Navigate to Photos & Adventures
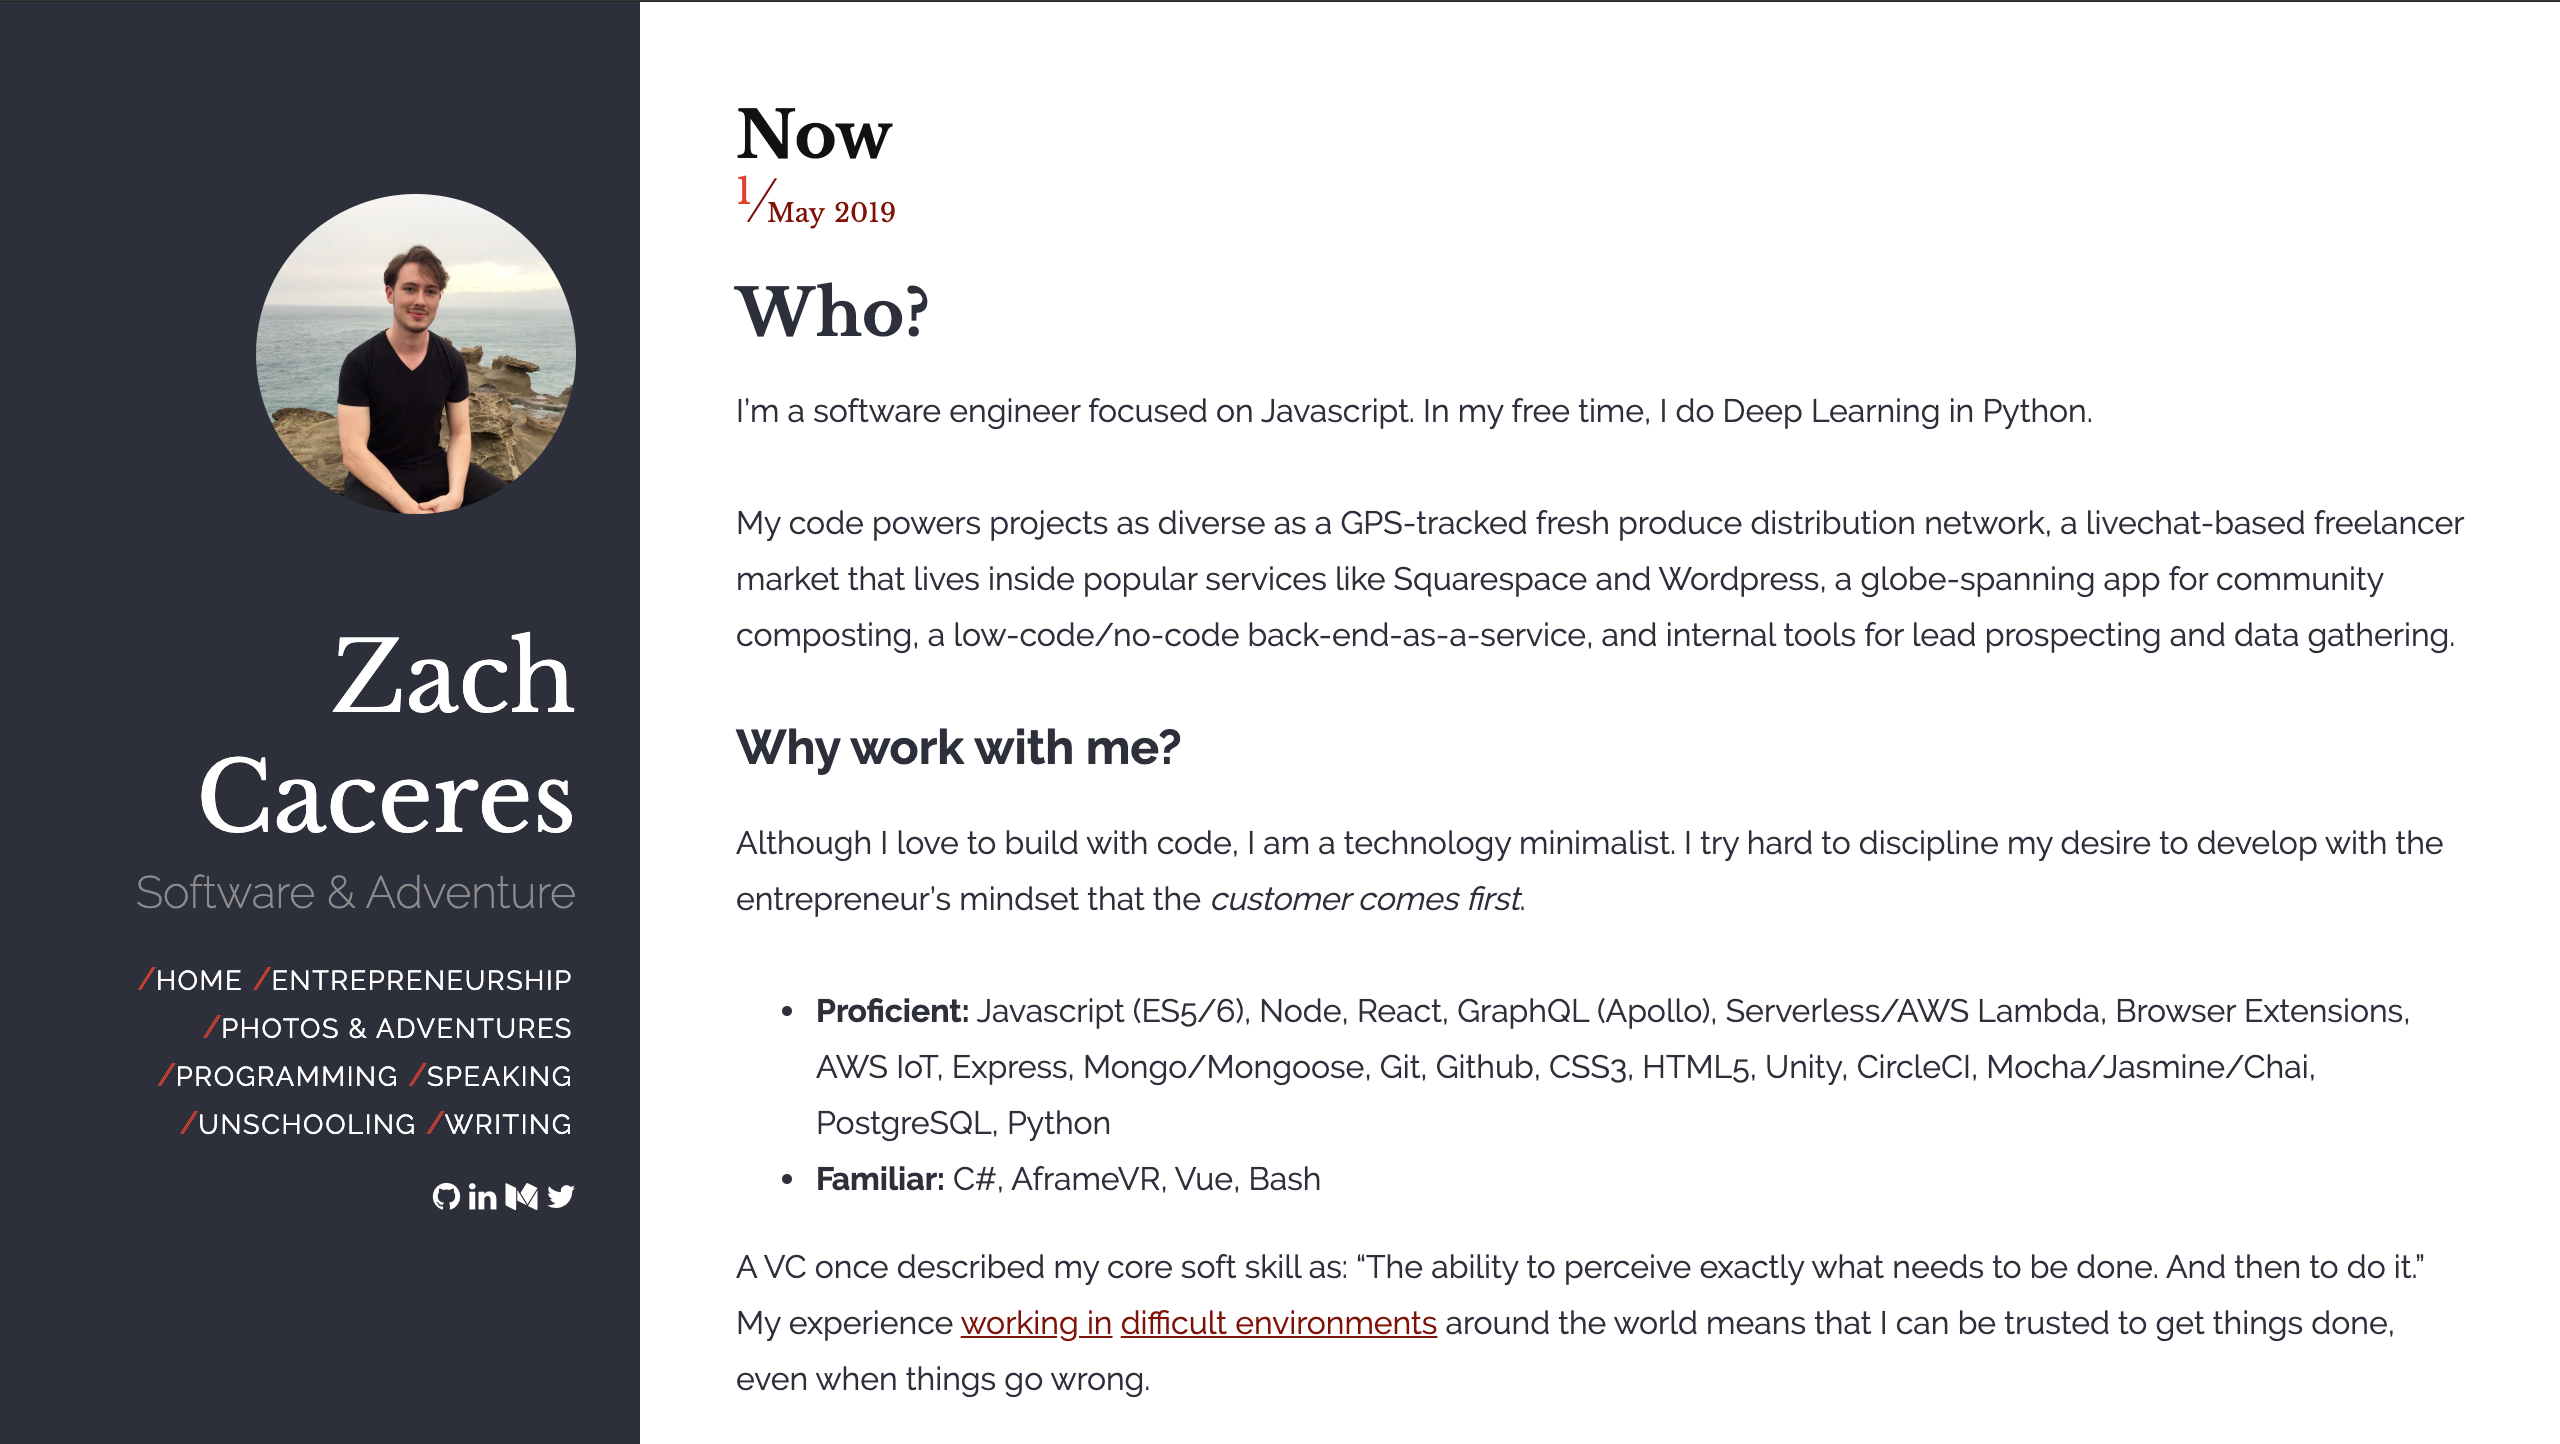This screenshot has width=2560, height=1444. tap(395, 1028)
